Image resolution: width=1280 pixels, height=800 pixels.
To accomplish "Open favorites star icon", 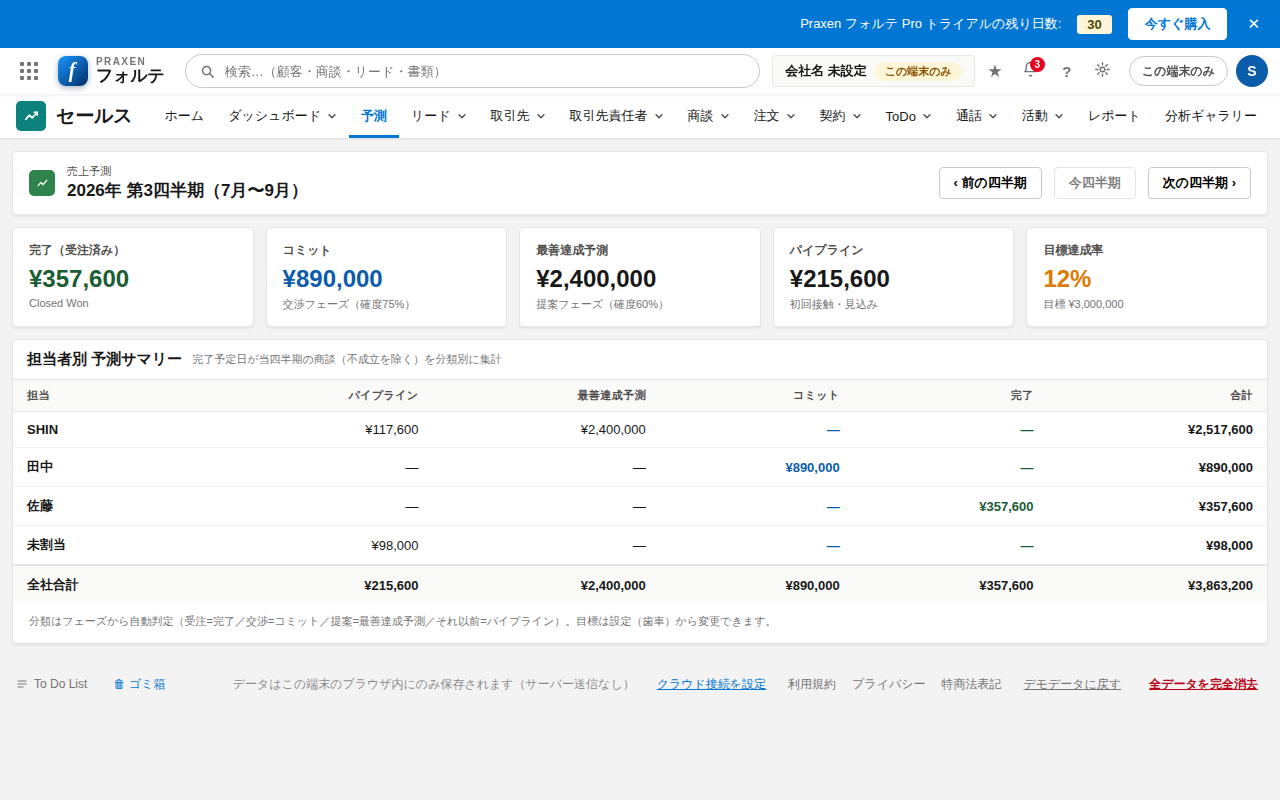I will coord(995,71).
